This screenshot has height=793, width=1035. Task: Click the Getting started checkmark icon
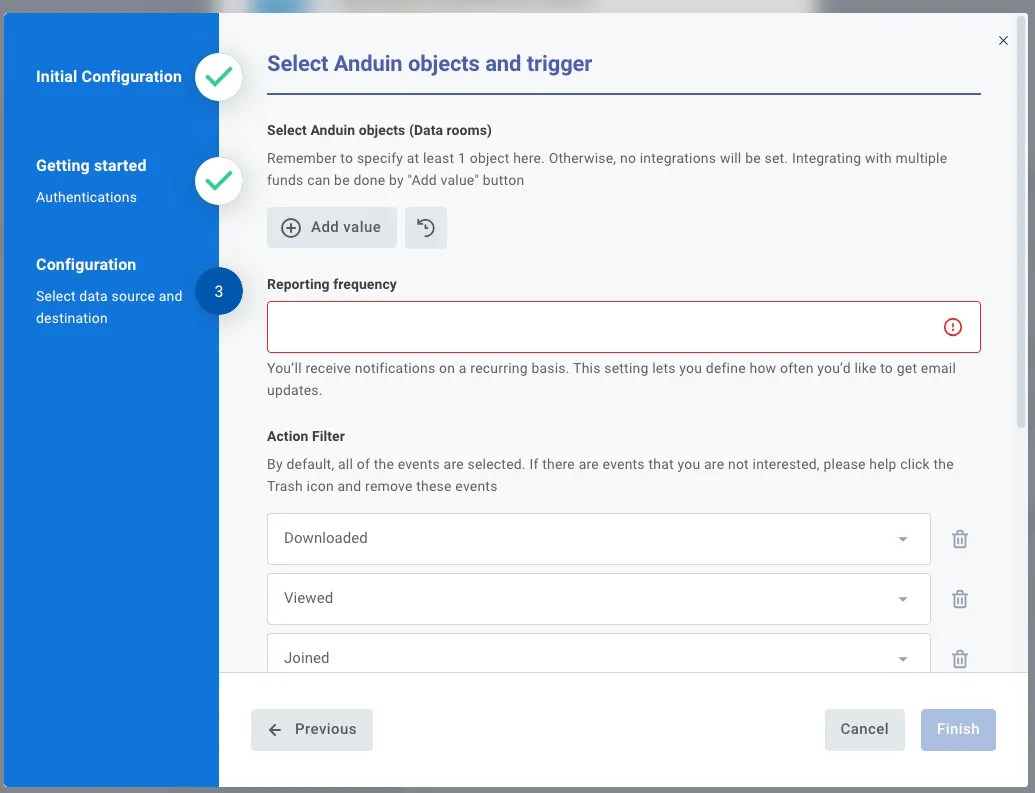[x=218, y=180]
